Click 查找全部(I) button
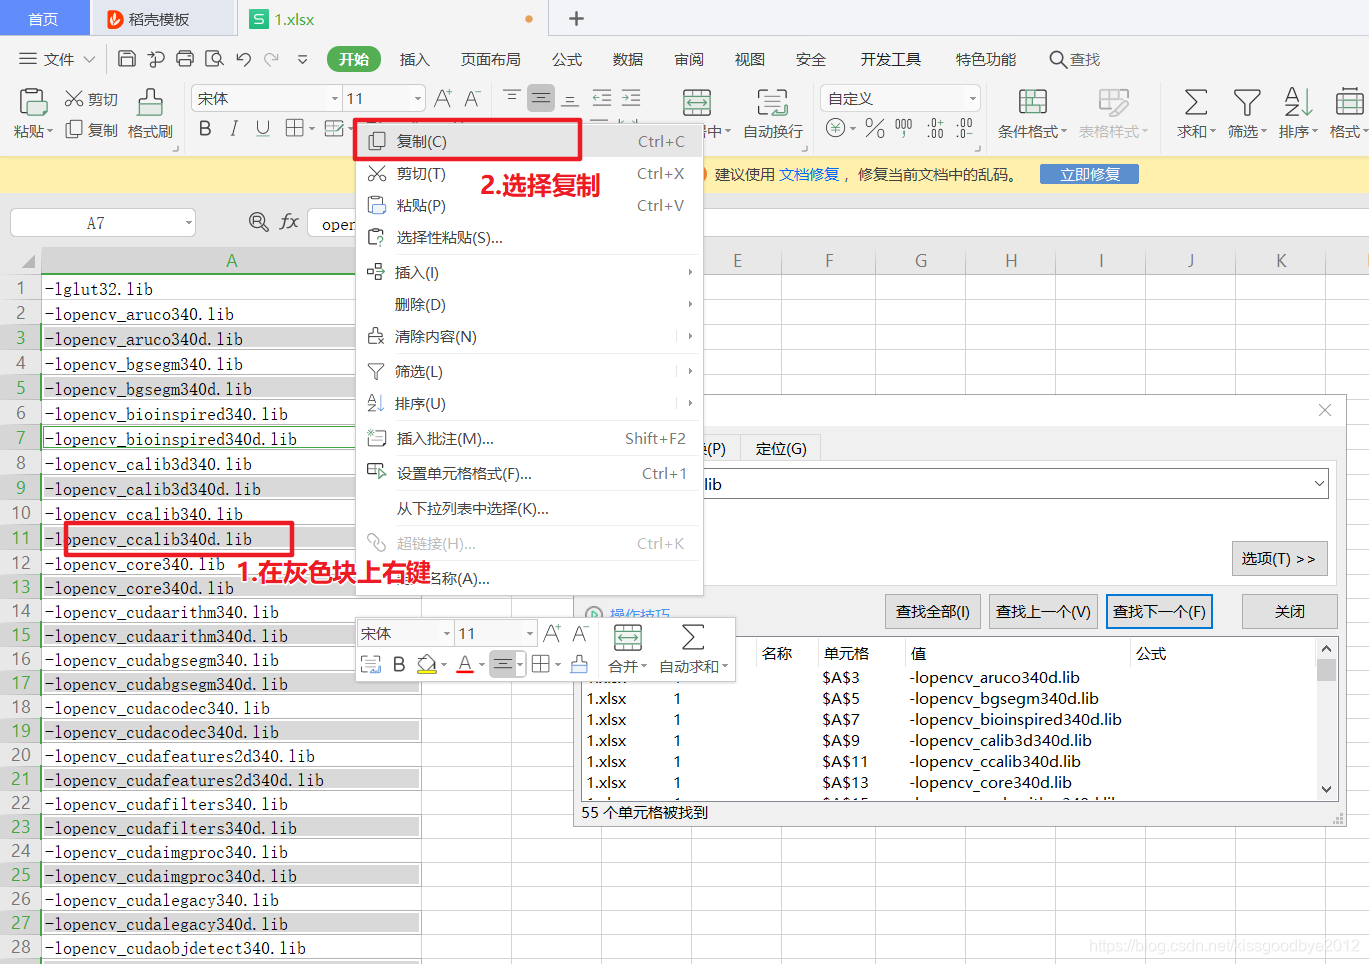1369x964 pixels. (932, 611)
